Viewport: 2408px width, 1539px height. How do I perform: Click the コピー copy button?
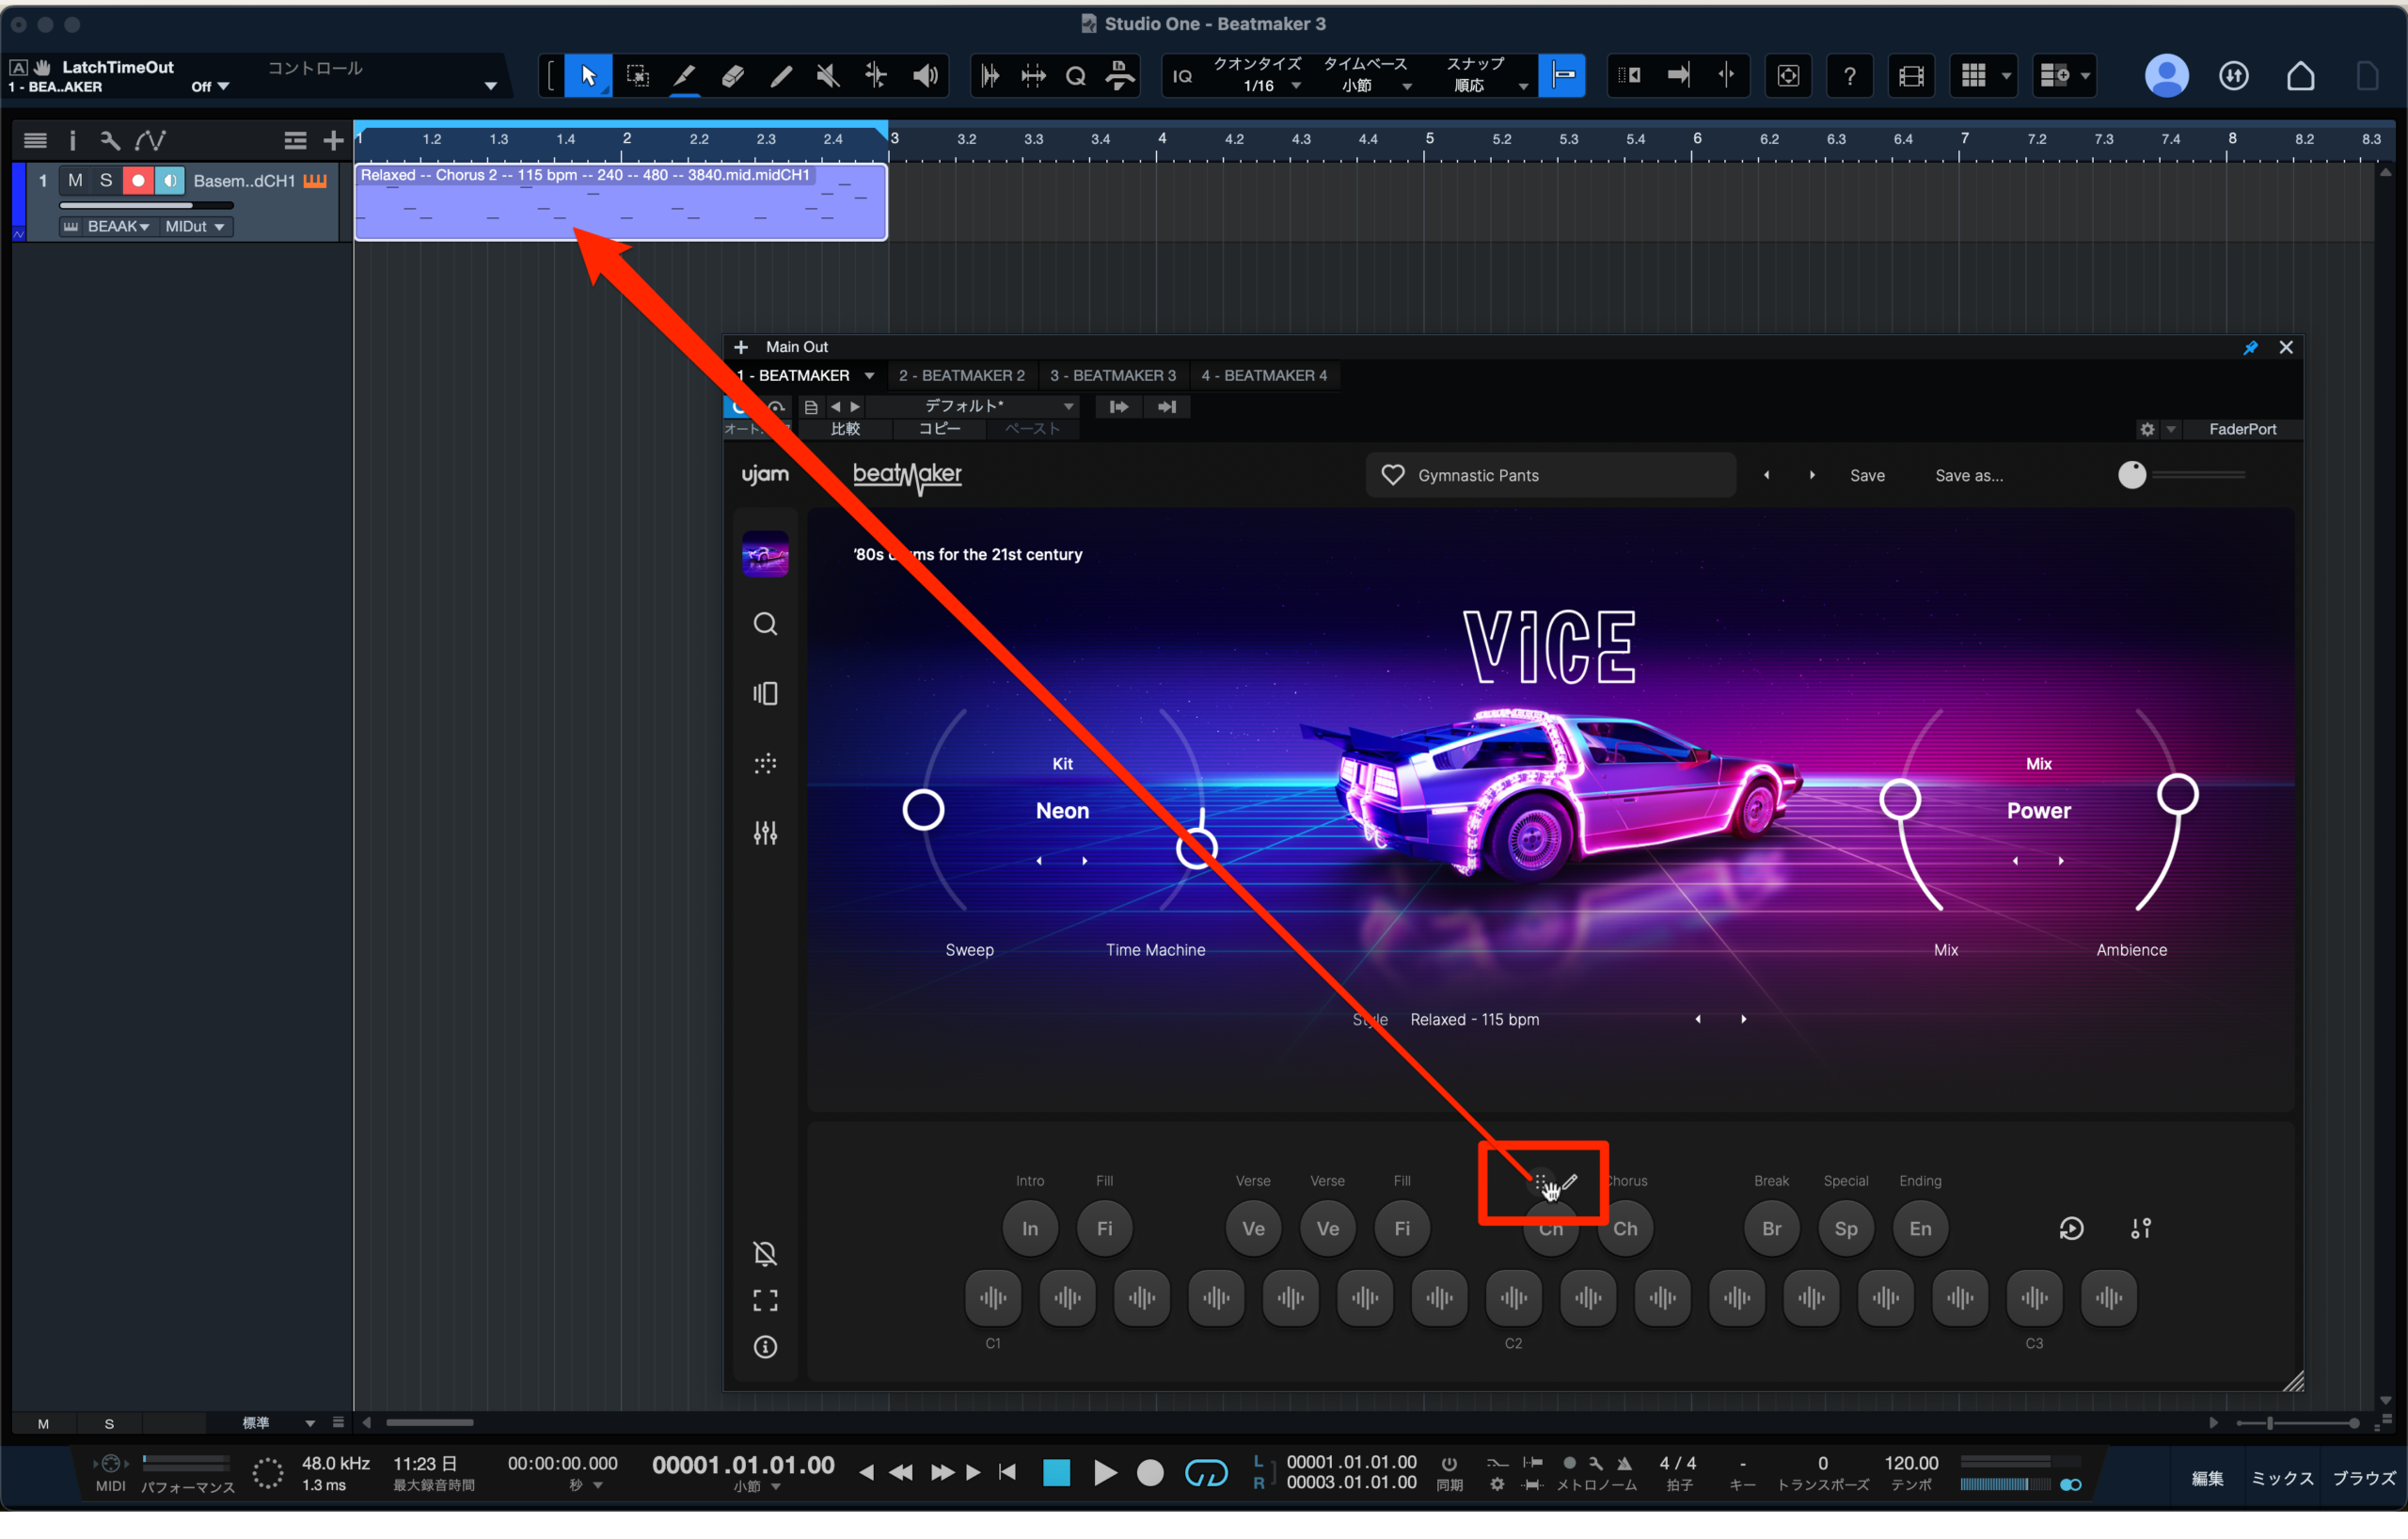(939, 429)
